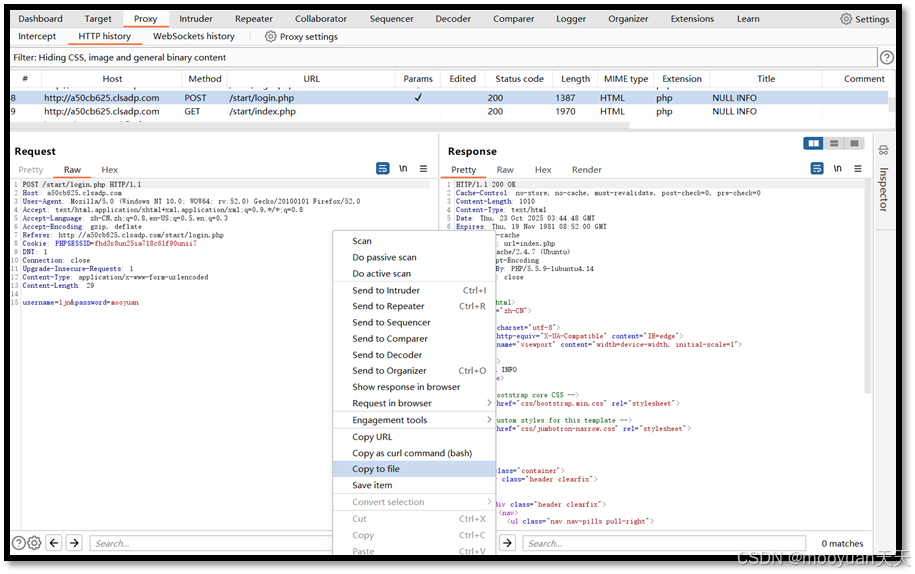Image resolution: width=915 pixels, height=574 pixels.
Task: Choose Do active scan menu entry
Action: click(x=414, y=274)
